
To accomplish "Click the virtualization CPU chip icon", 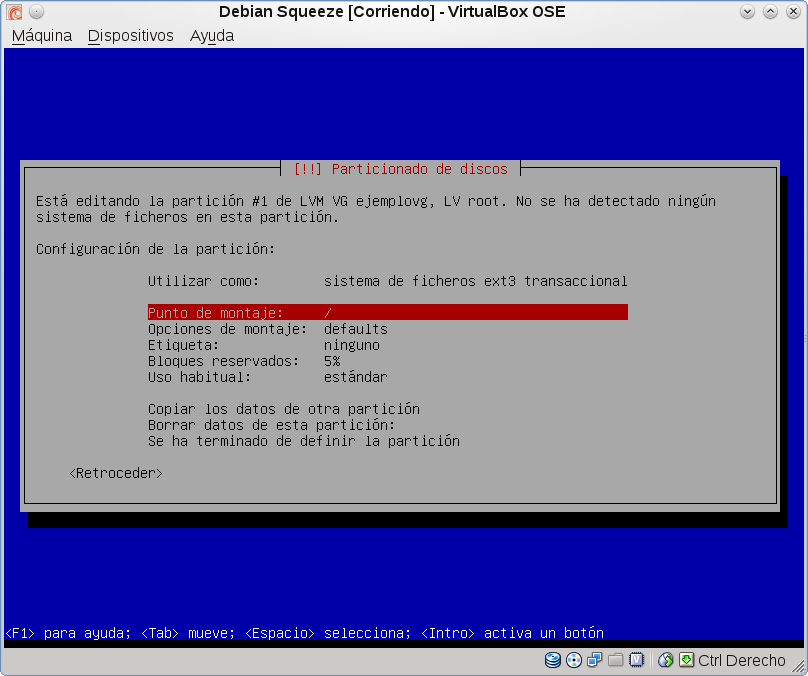I will [x=636, y=660].
